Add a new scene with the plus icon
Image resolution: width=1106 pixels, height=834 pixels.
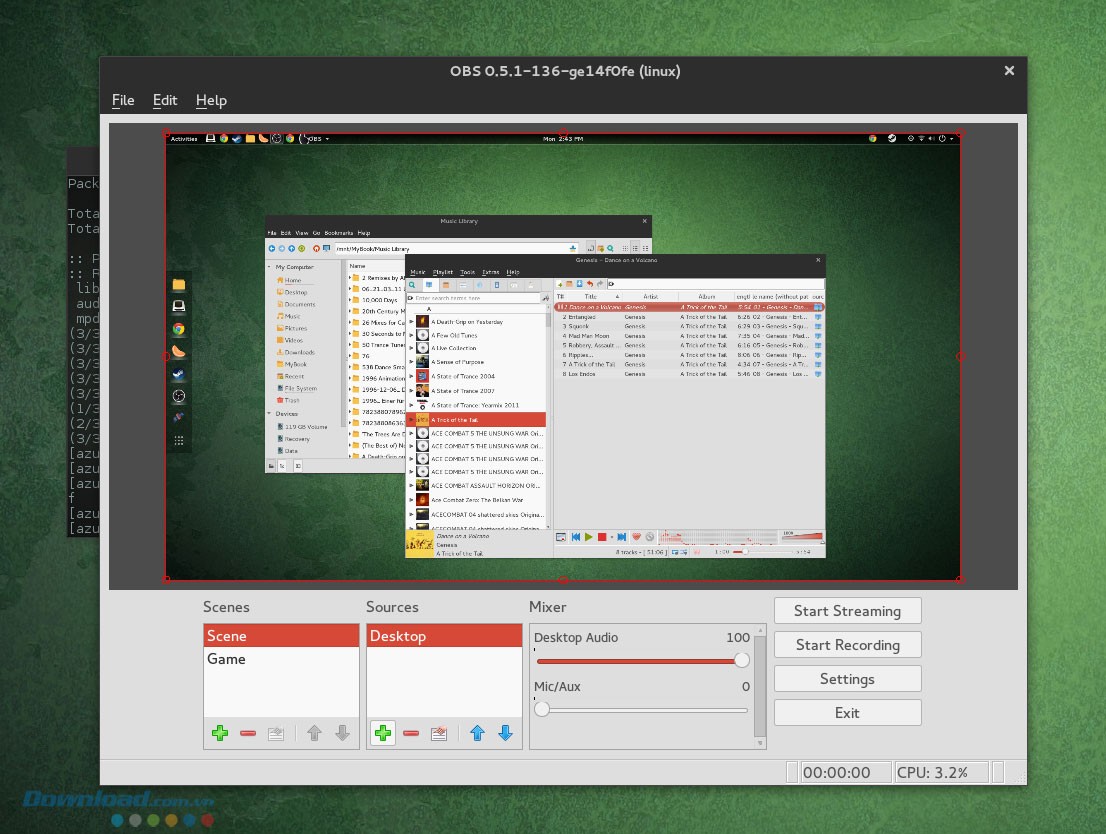(x=220, y=733)
